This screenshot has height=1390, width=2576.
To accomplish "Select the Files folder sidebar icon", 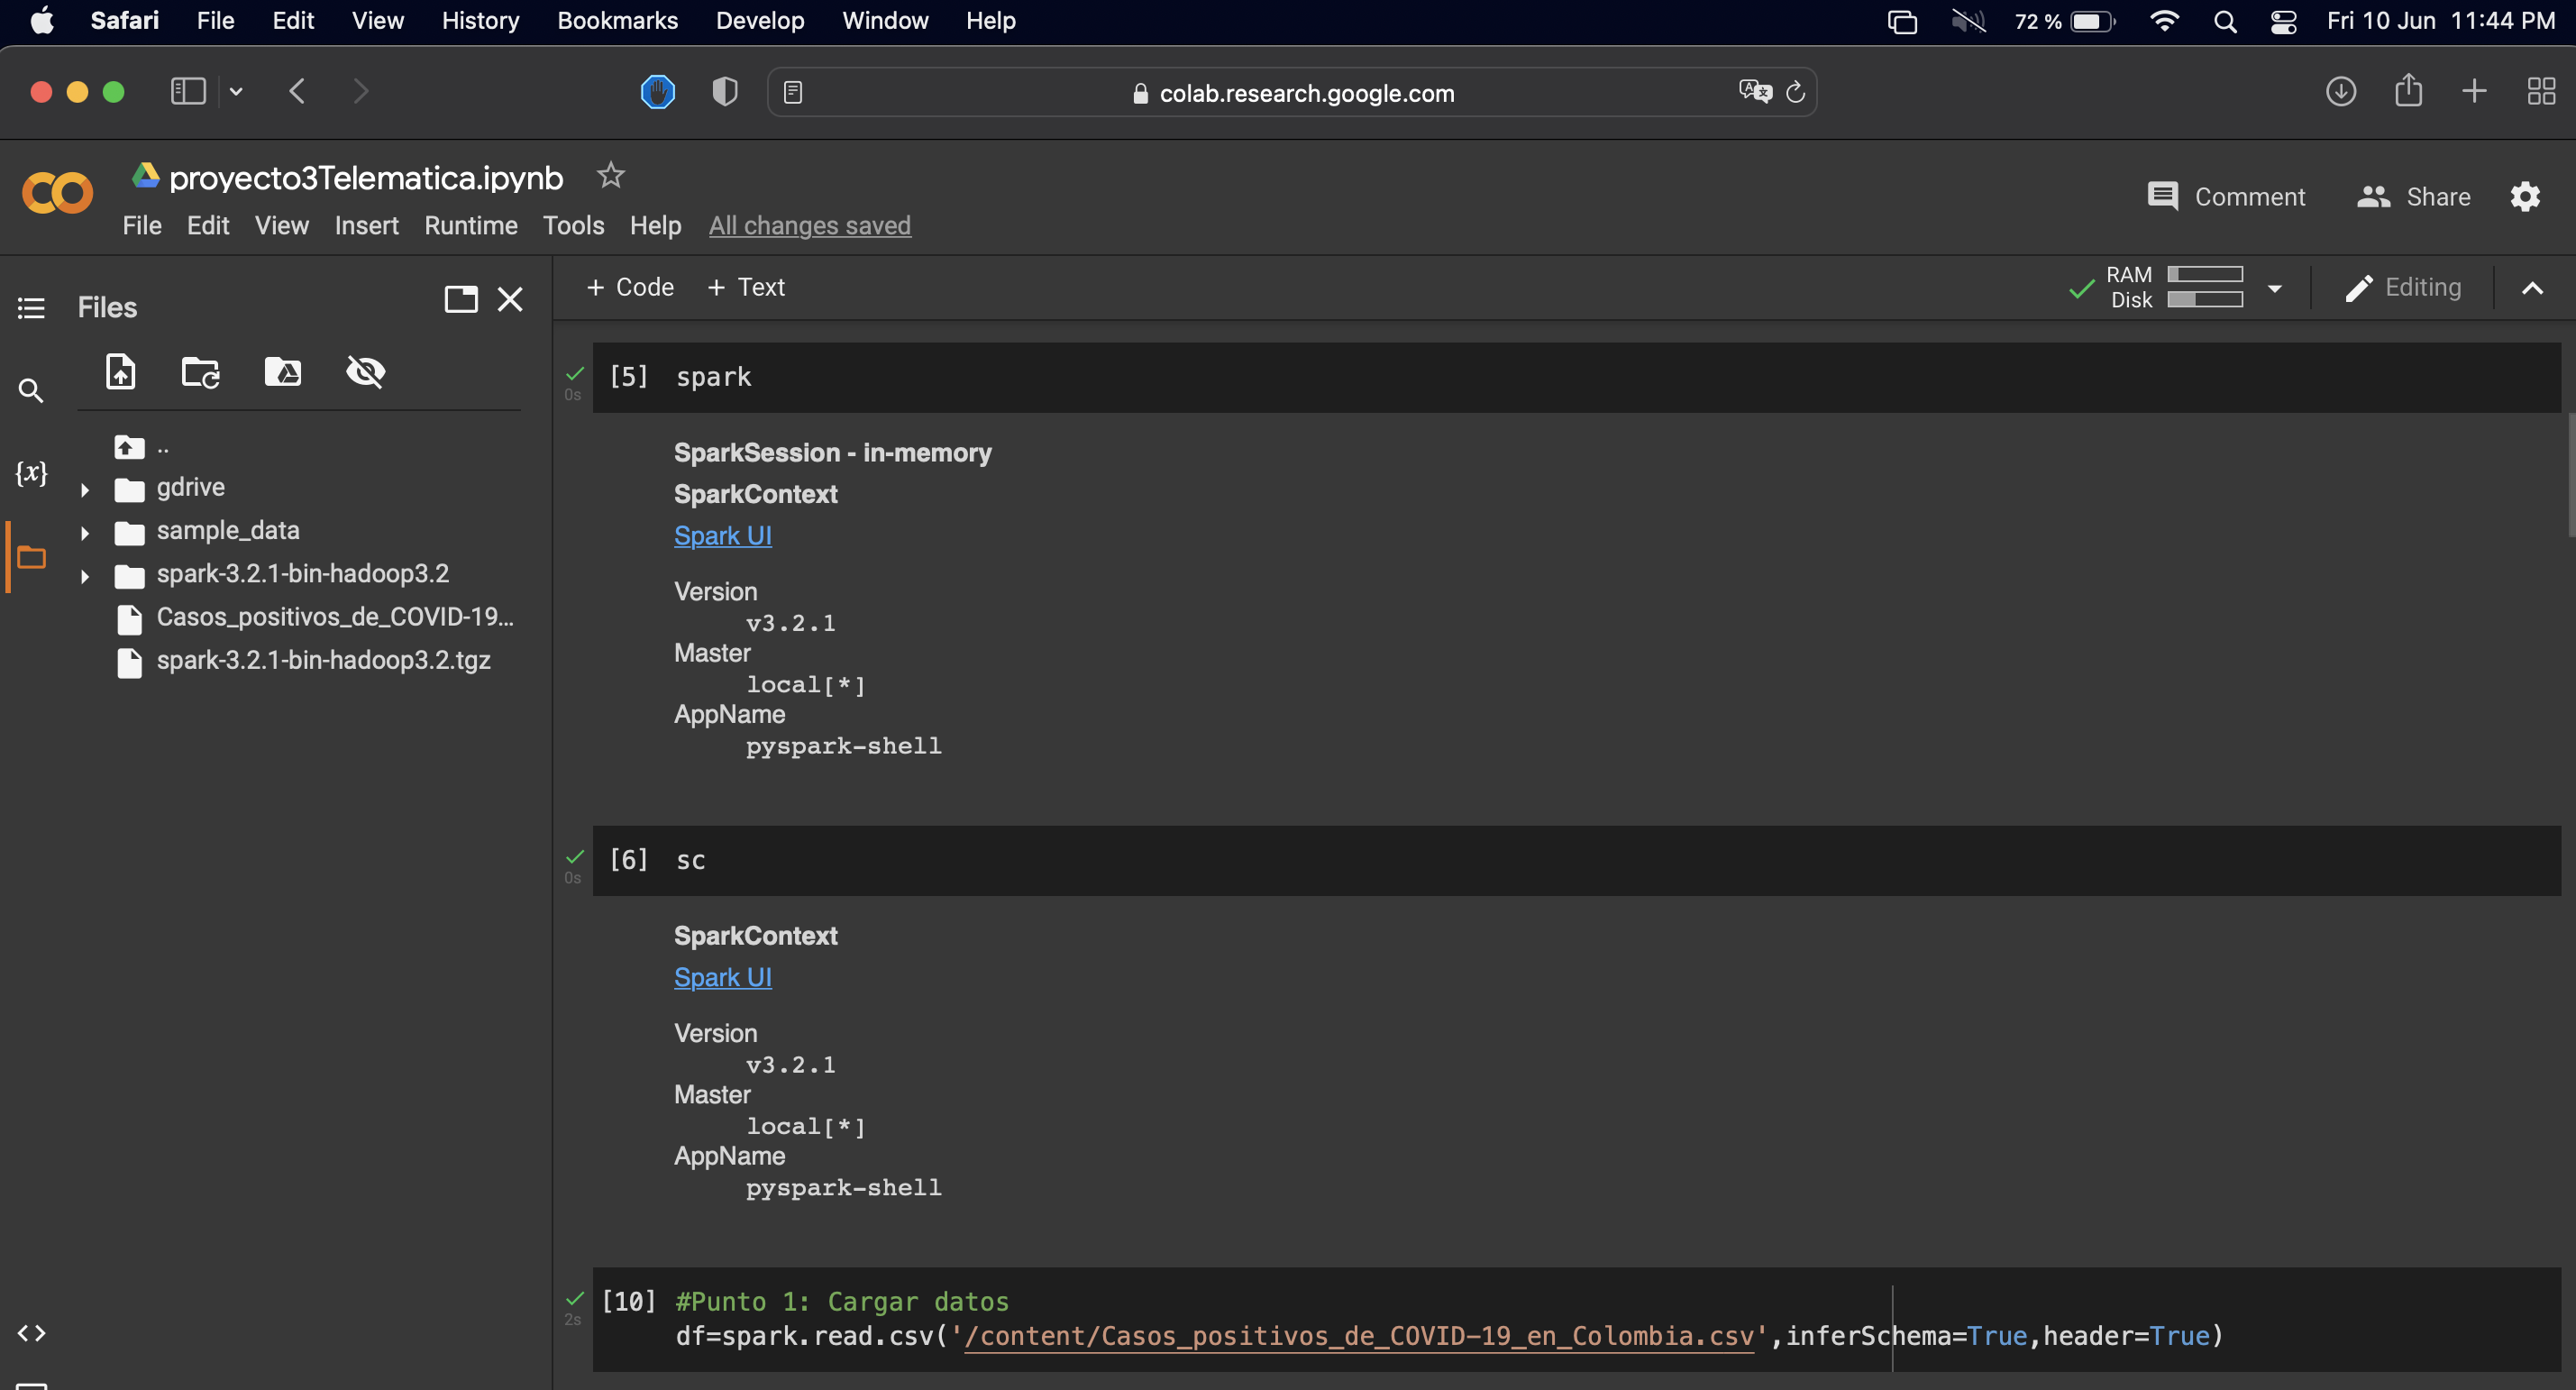I will tap(31, 557).
